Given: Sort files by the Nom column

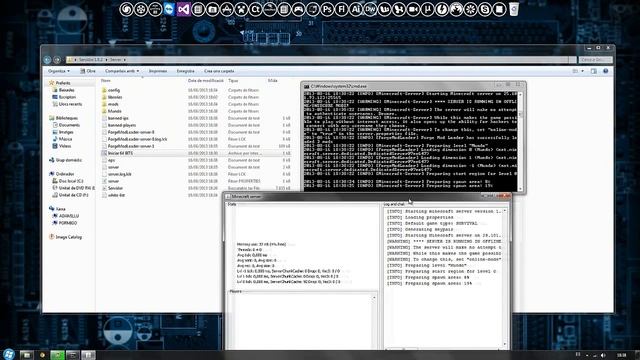Looking at the screenshot, I should (106, 81).
